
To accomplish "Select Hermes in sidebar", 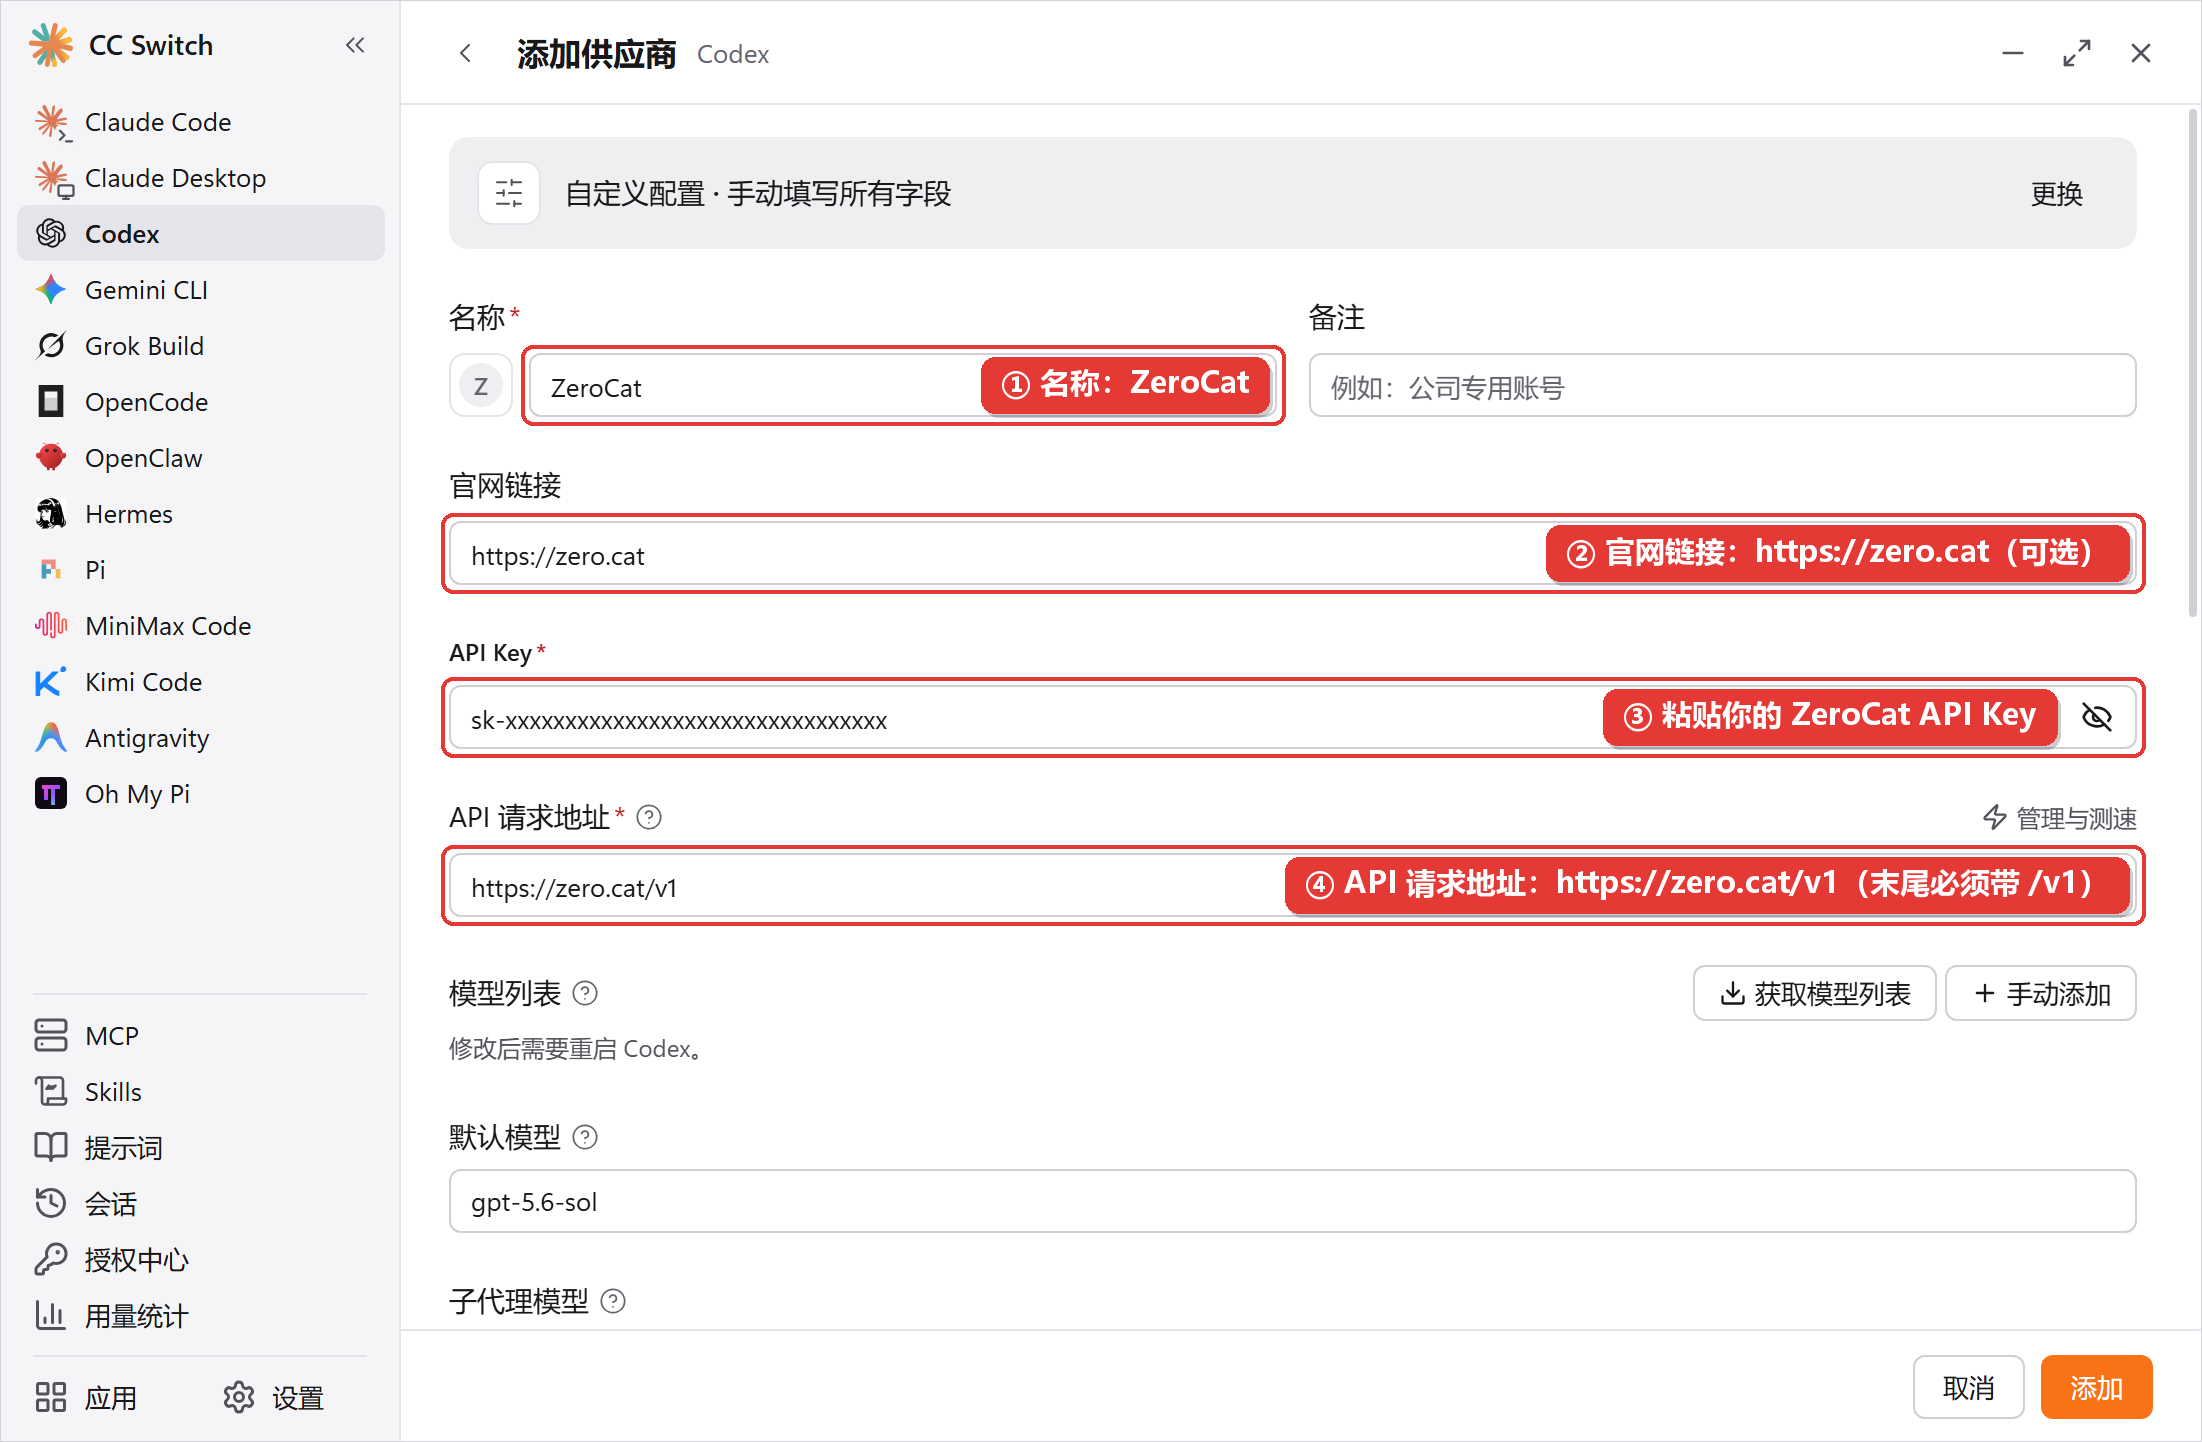I will [201, 514].
